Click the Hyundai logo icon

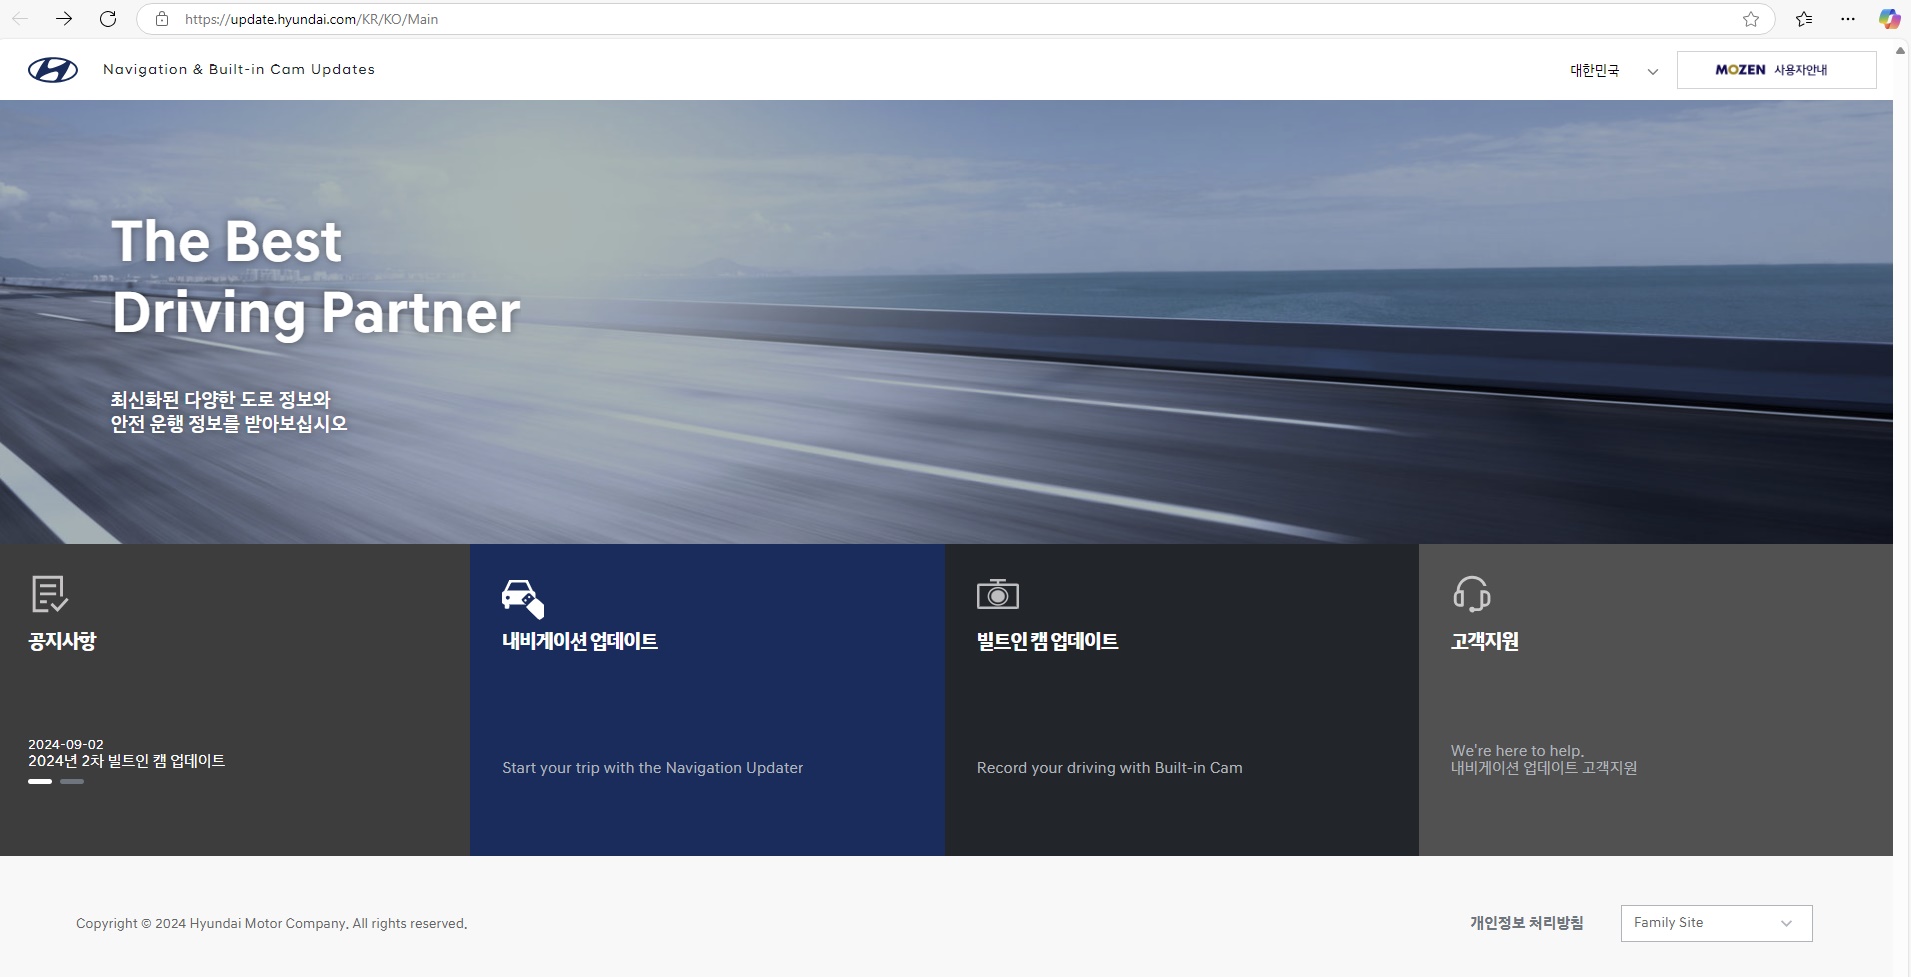point(53,70)
